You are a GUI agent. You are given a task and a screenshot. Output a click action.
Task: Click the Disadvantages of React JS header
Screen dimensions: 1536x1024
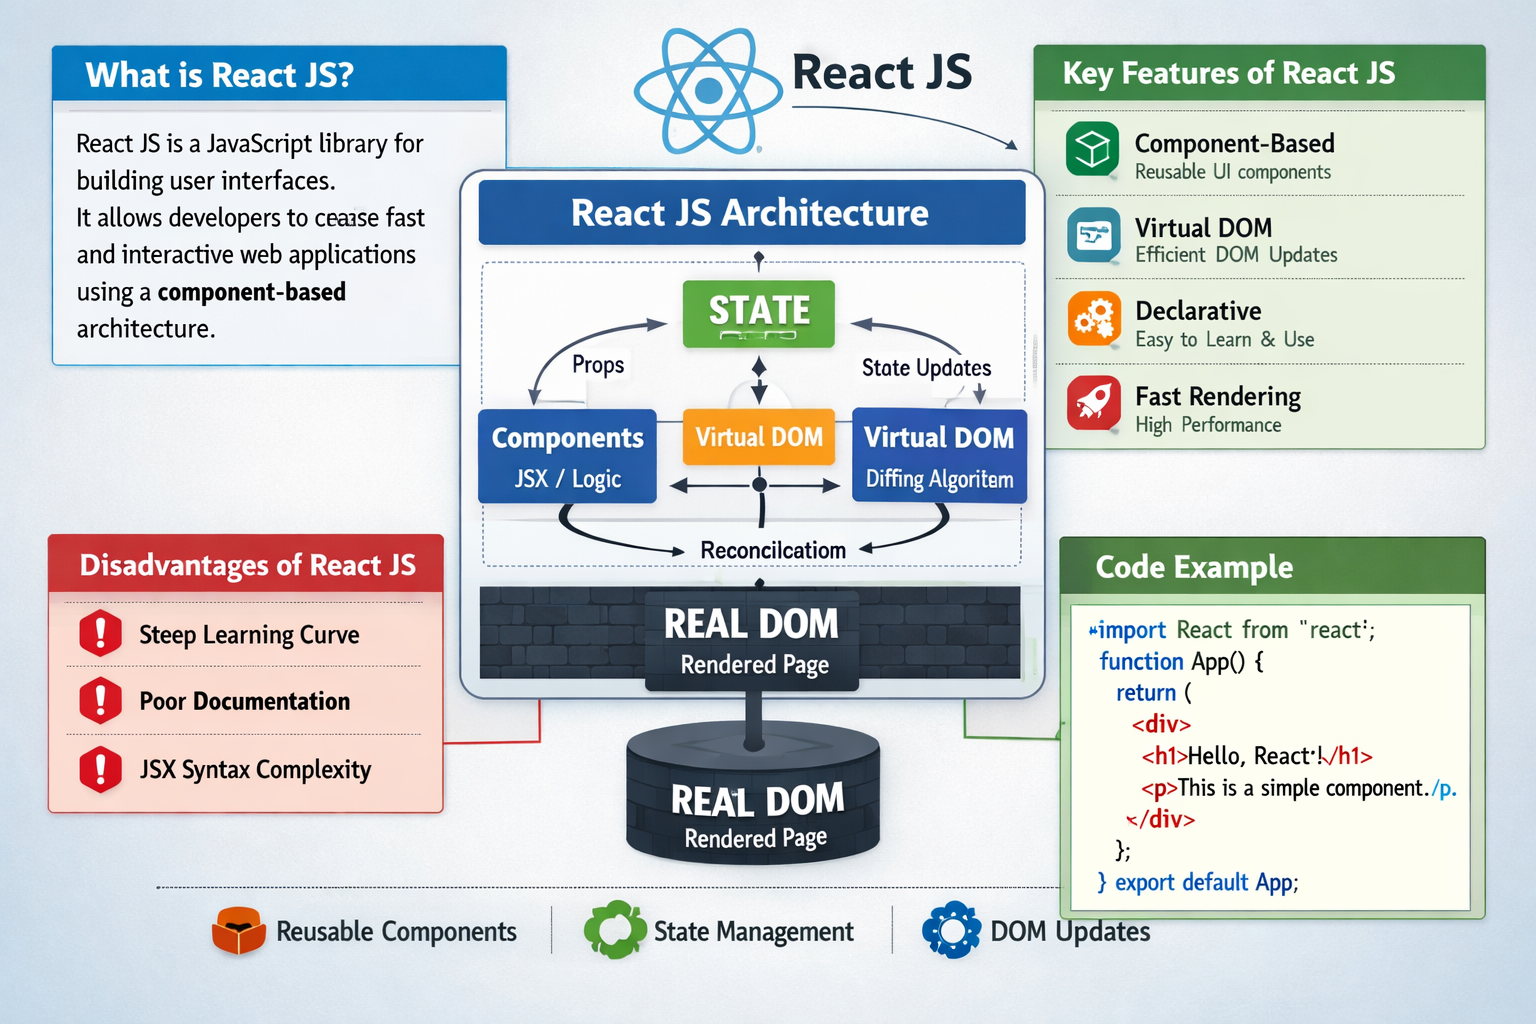[246, 564]
